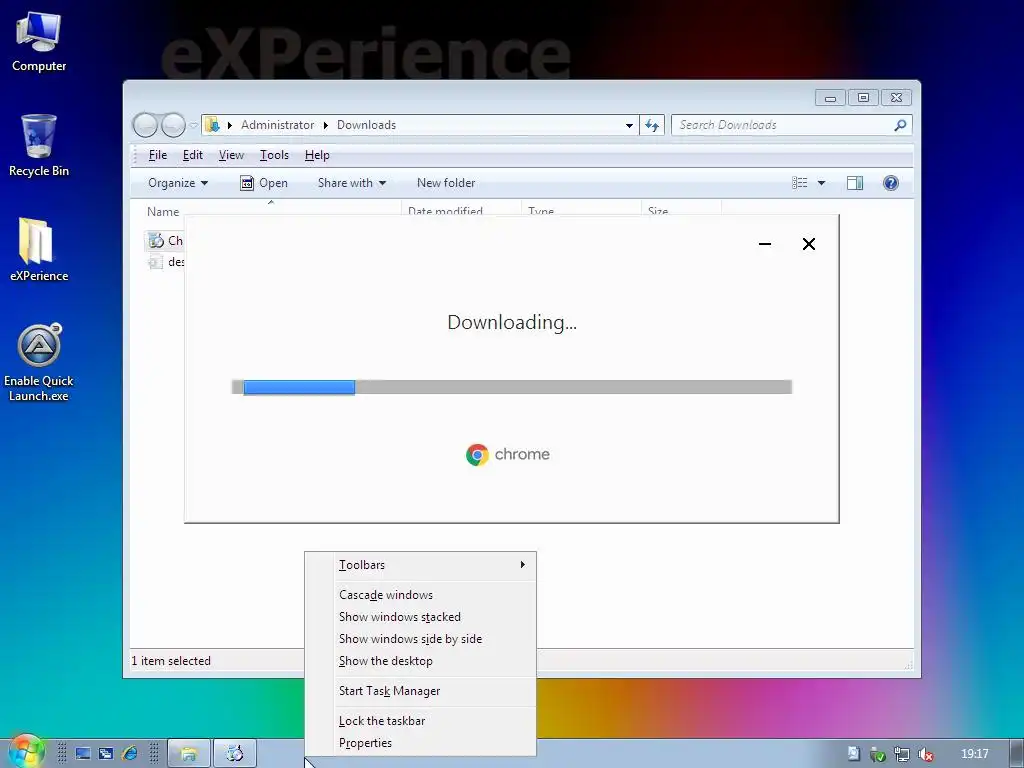This screenshot has height=768, width=1024.
Task: Select the des file row in Downloads
Action: 165,263
